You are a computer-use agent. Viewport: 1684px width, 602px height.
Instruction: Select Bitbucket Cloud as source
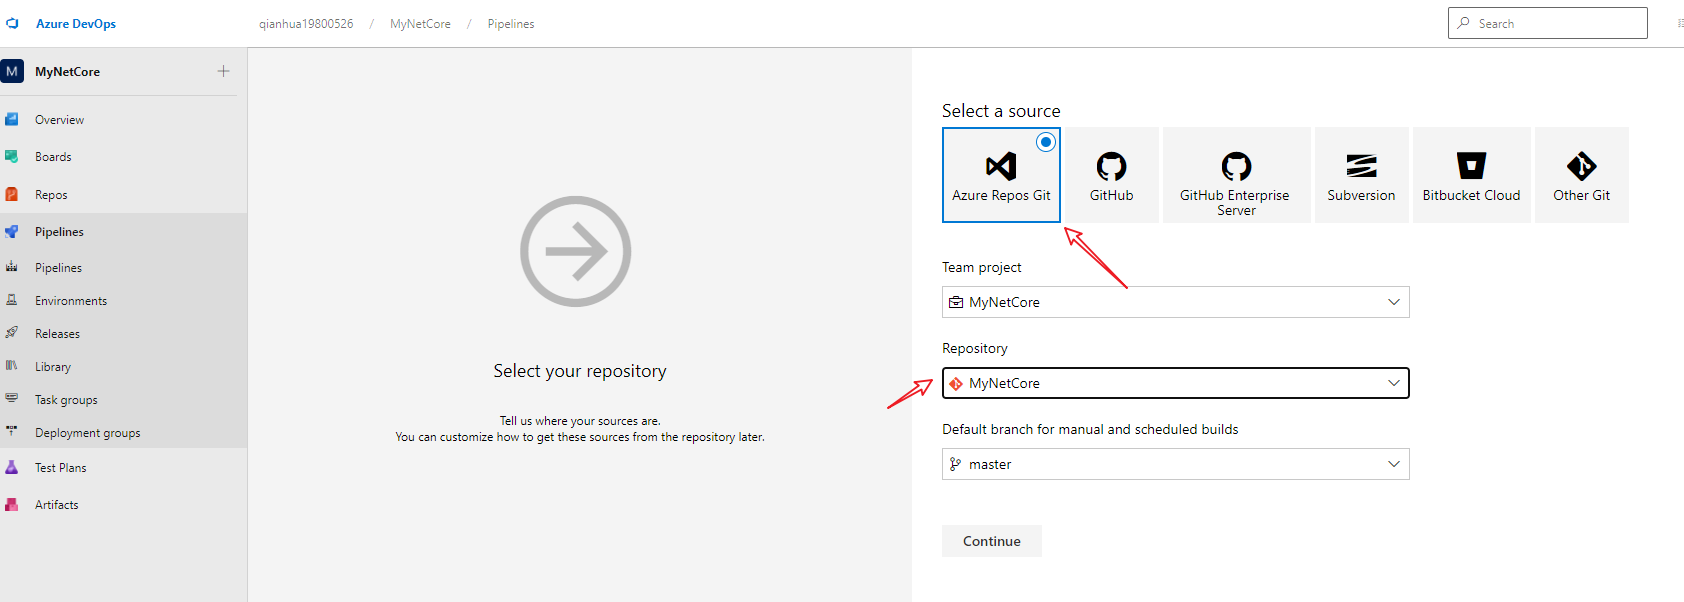point(1471,167)
